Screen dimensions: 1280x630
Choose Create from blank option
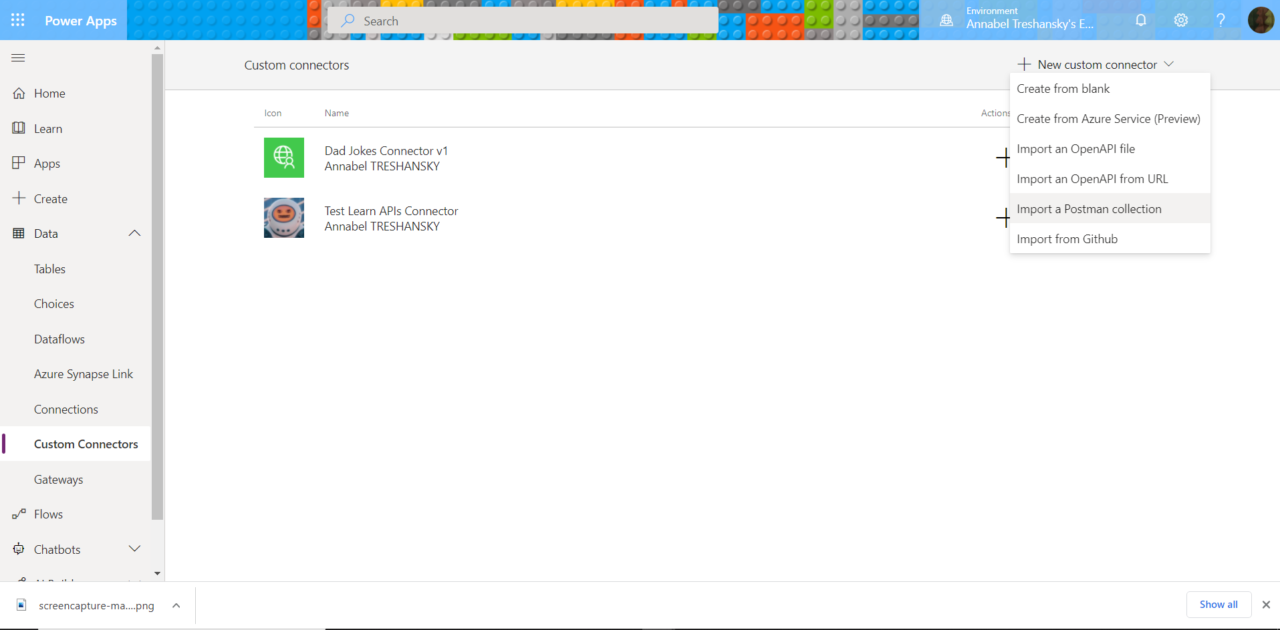pyautogui.click(x=1063, y=89)
